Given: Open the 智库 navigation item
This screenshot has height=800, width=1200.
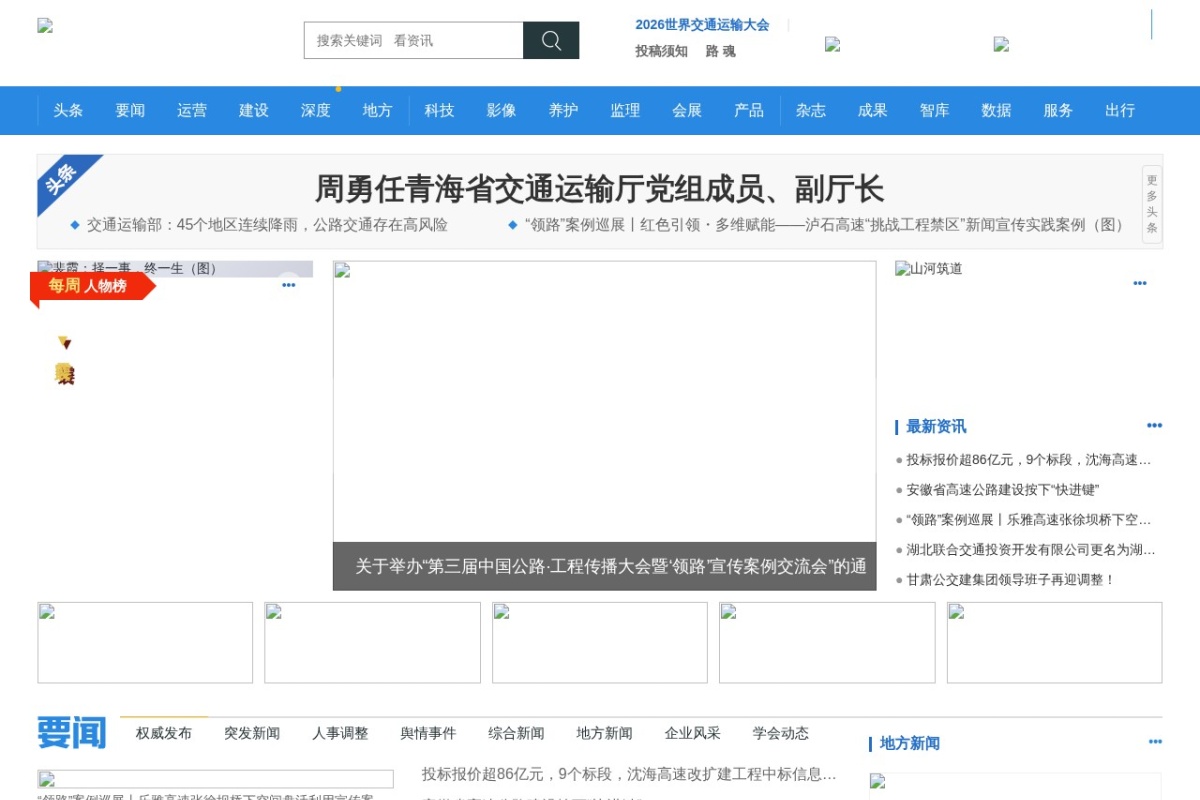Looking at the screenshot, I should tap(935, 110).
